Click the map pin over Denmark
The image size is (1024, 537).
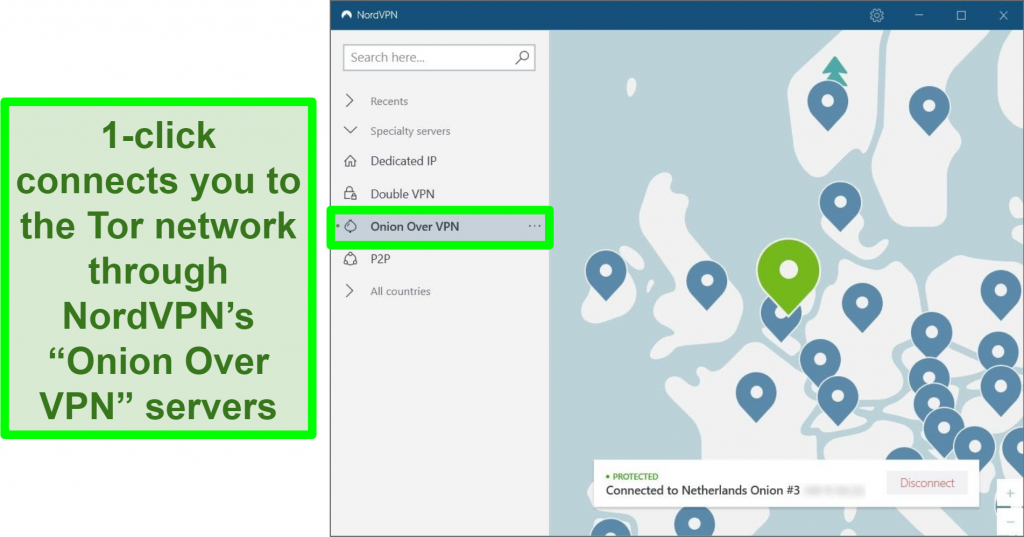tap(840, 205)
